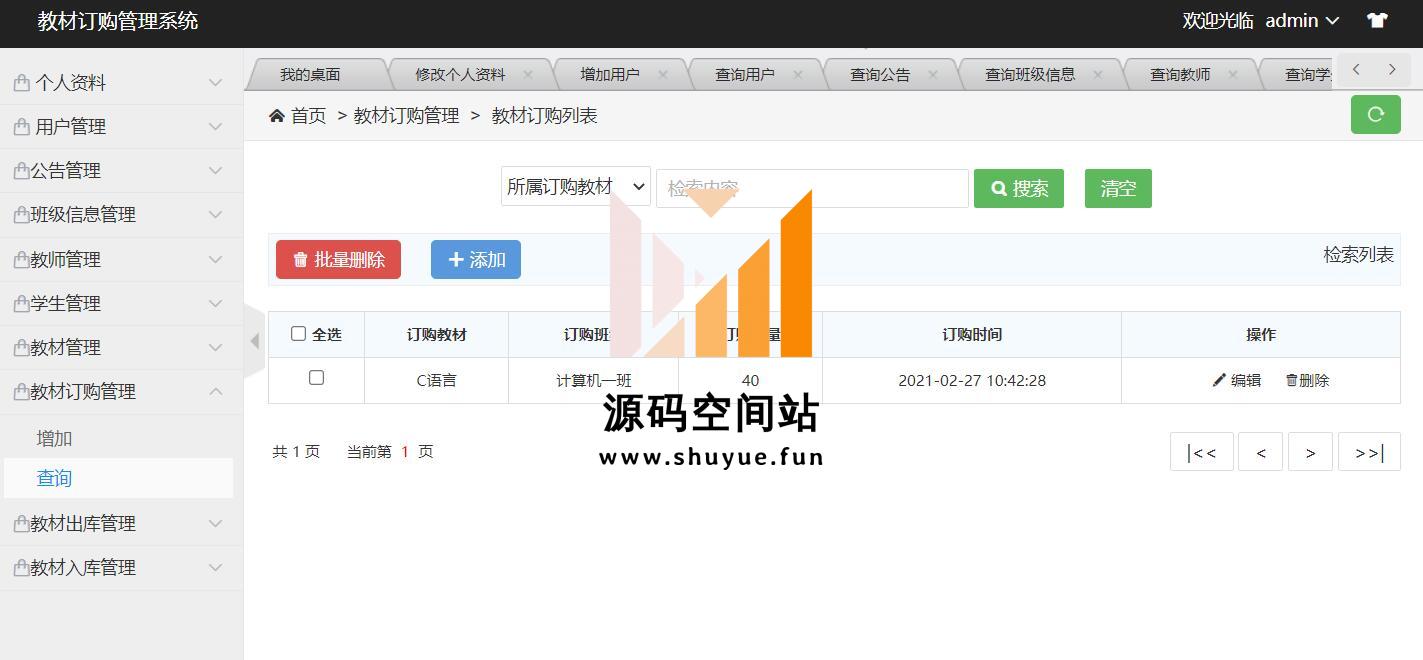Tick the 全选 select-all checkbox
1423x660 pixels.
[x=298, y=333]
